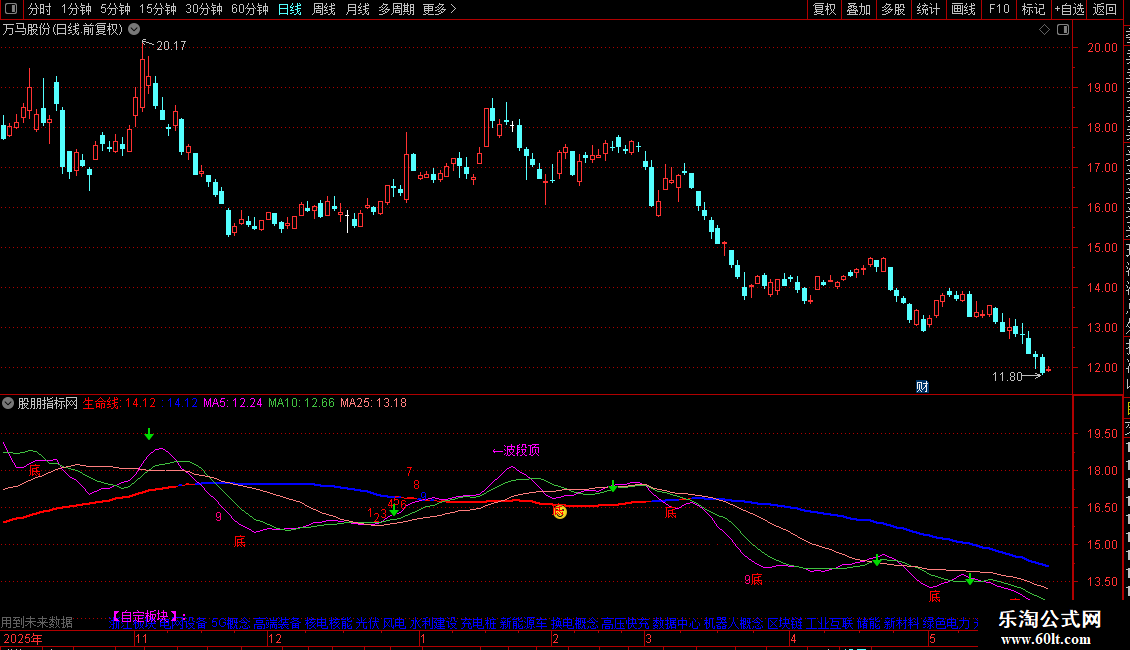Open the 工业互联 sector link
The image size is (1130, 650).
pos(829,623)
